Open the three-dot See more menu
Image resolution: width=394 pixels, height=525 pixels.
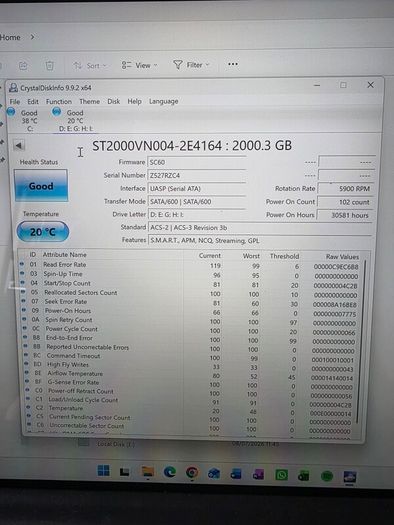coord(233,64)
